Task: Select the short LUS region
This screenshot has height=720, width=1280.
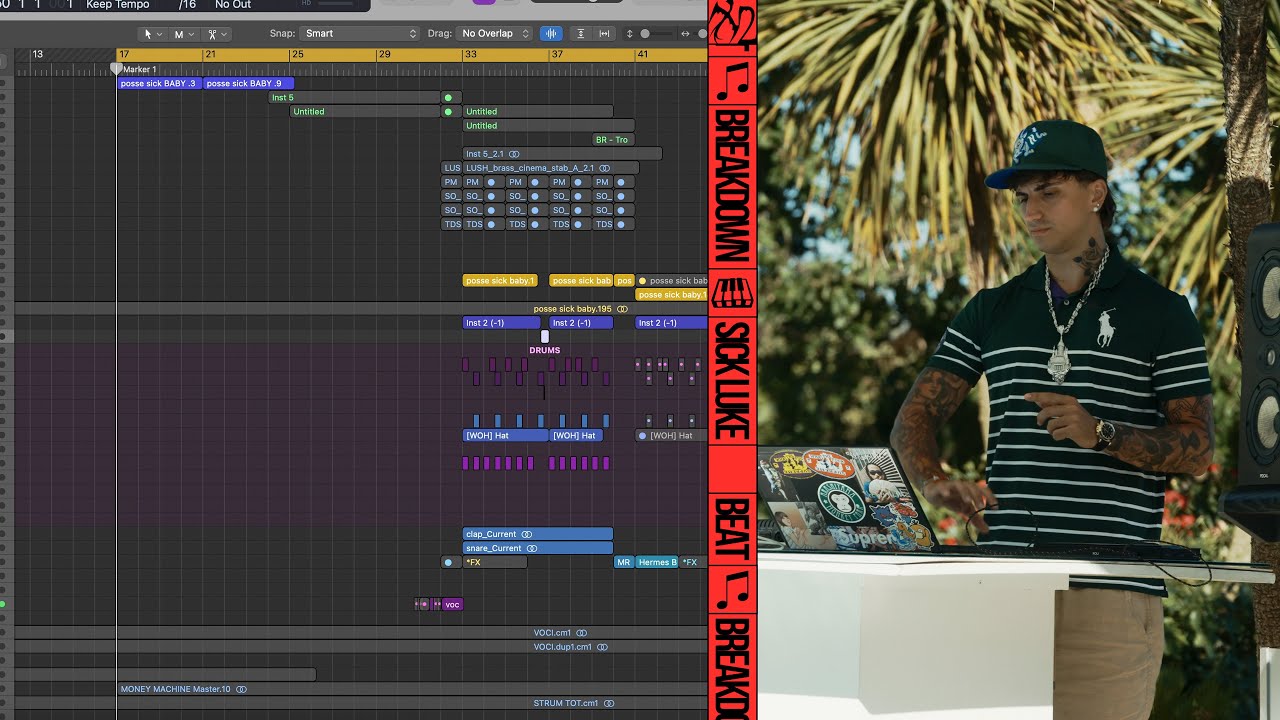Action: click(x=451, y=168)
